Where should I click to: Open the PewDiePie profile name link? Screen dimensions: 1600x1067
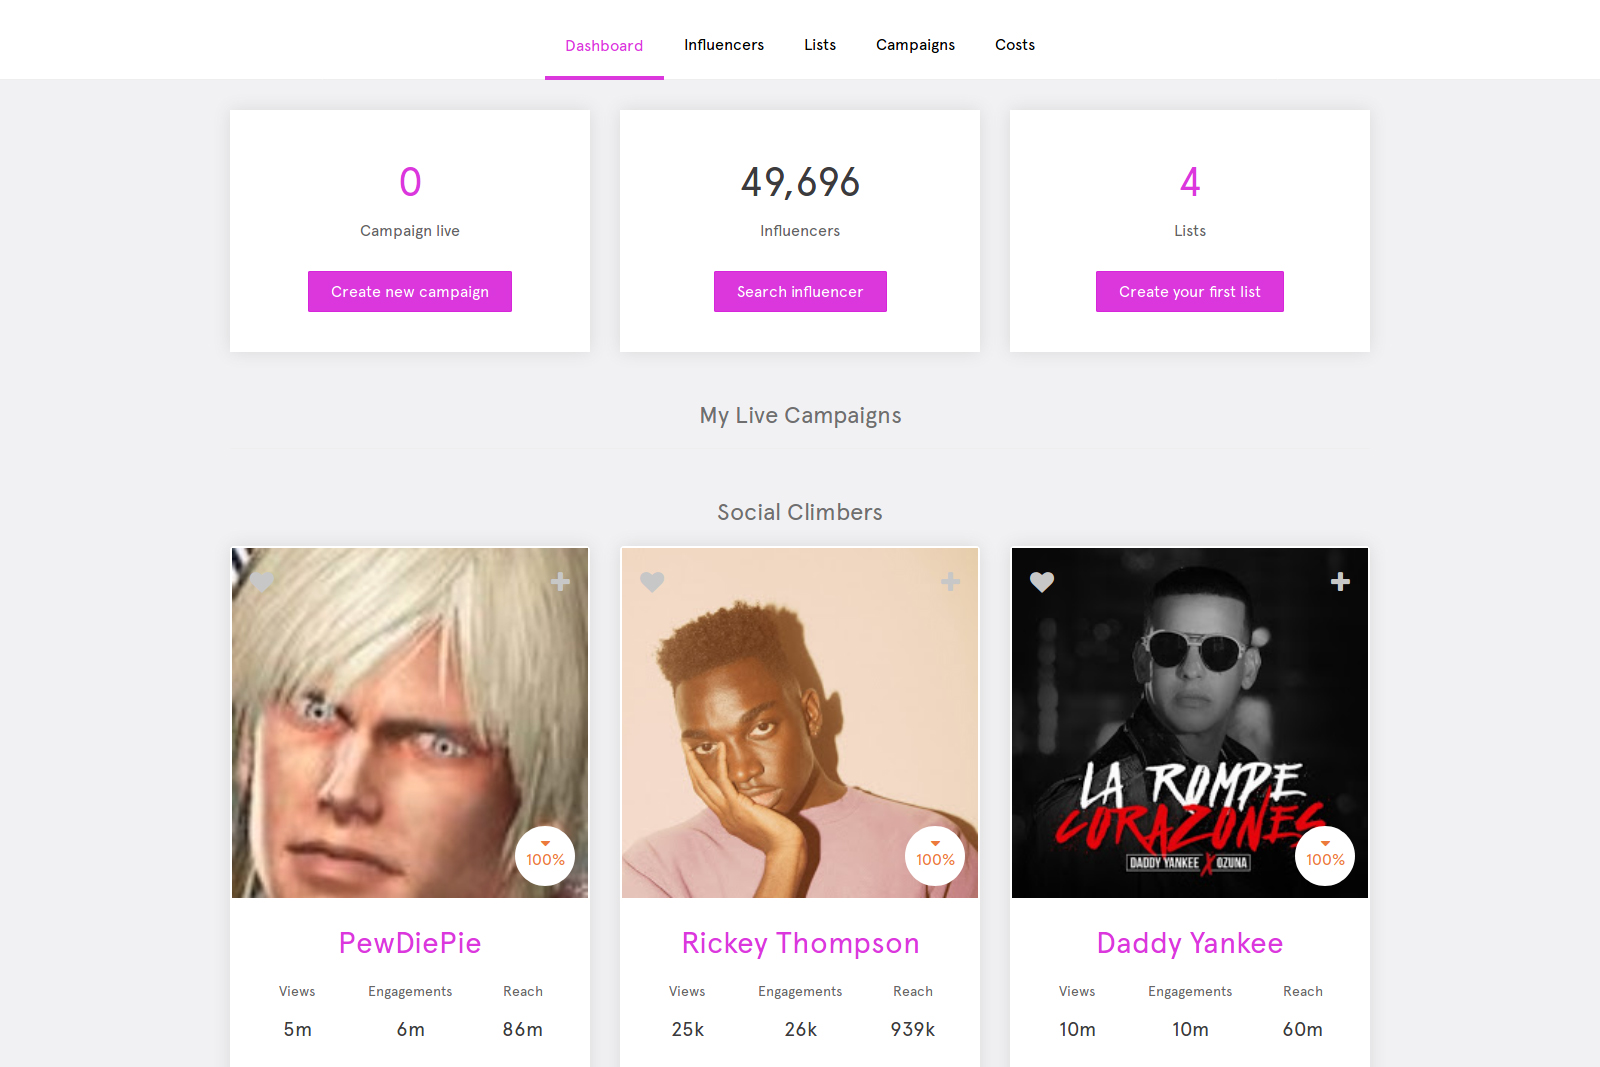tap(410, 943)
